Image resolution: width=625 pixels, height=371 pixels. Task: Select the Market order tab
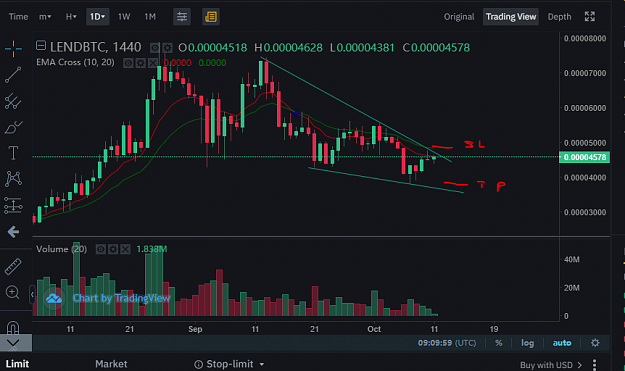111,364
